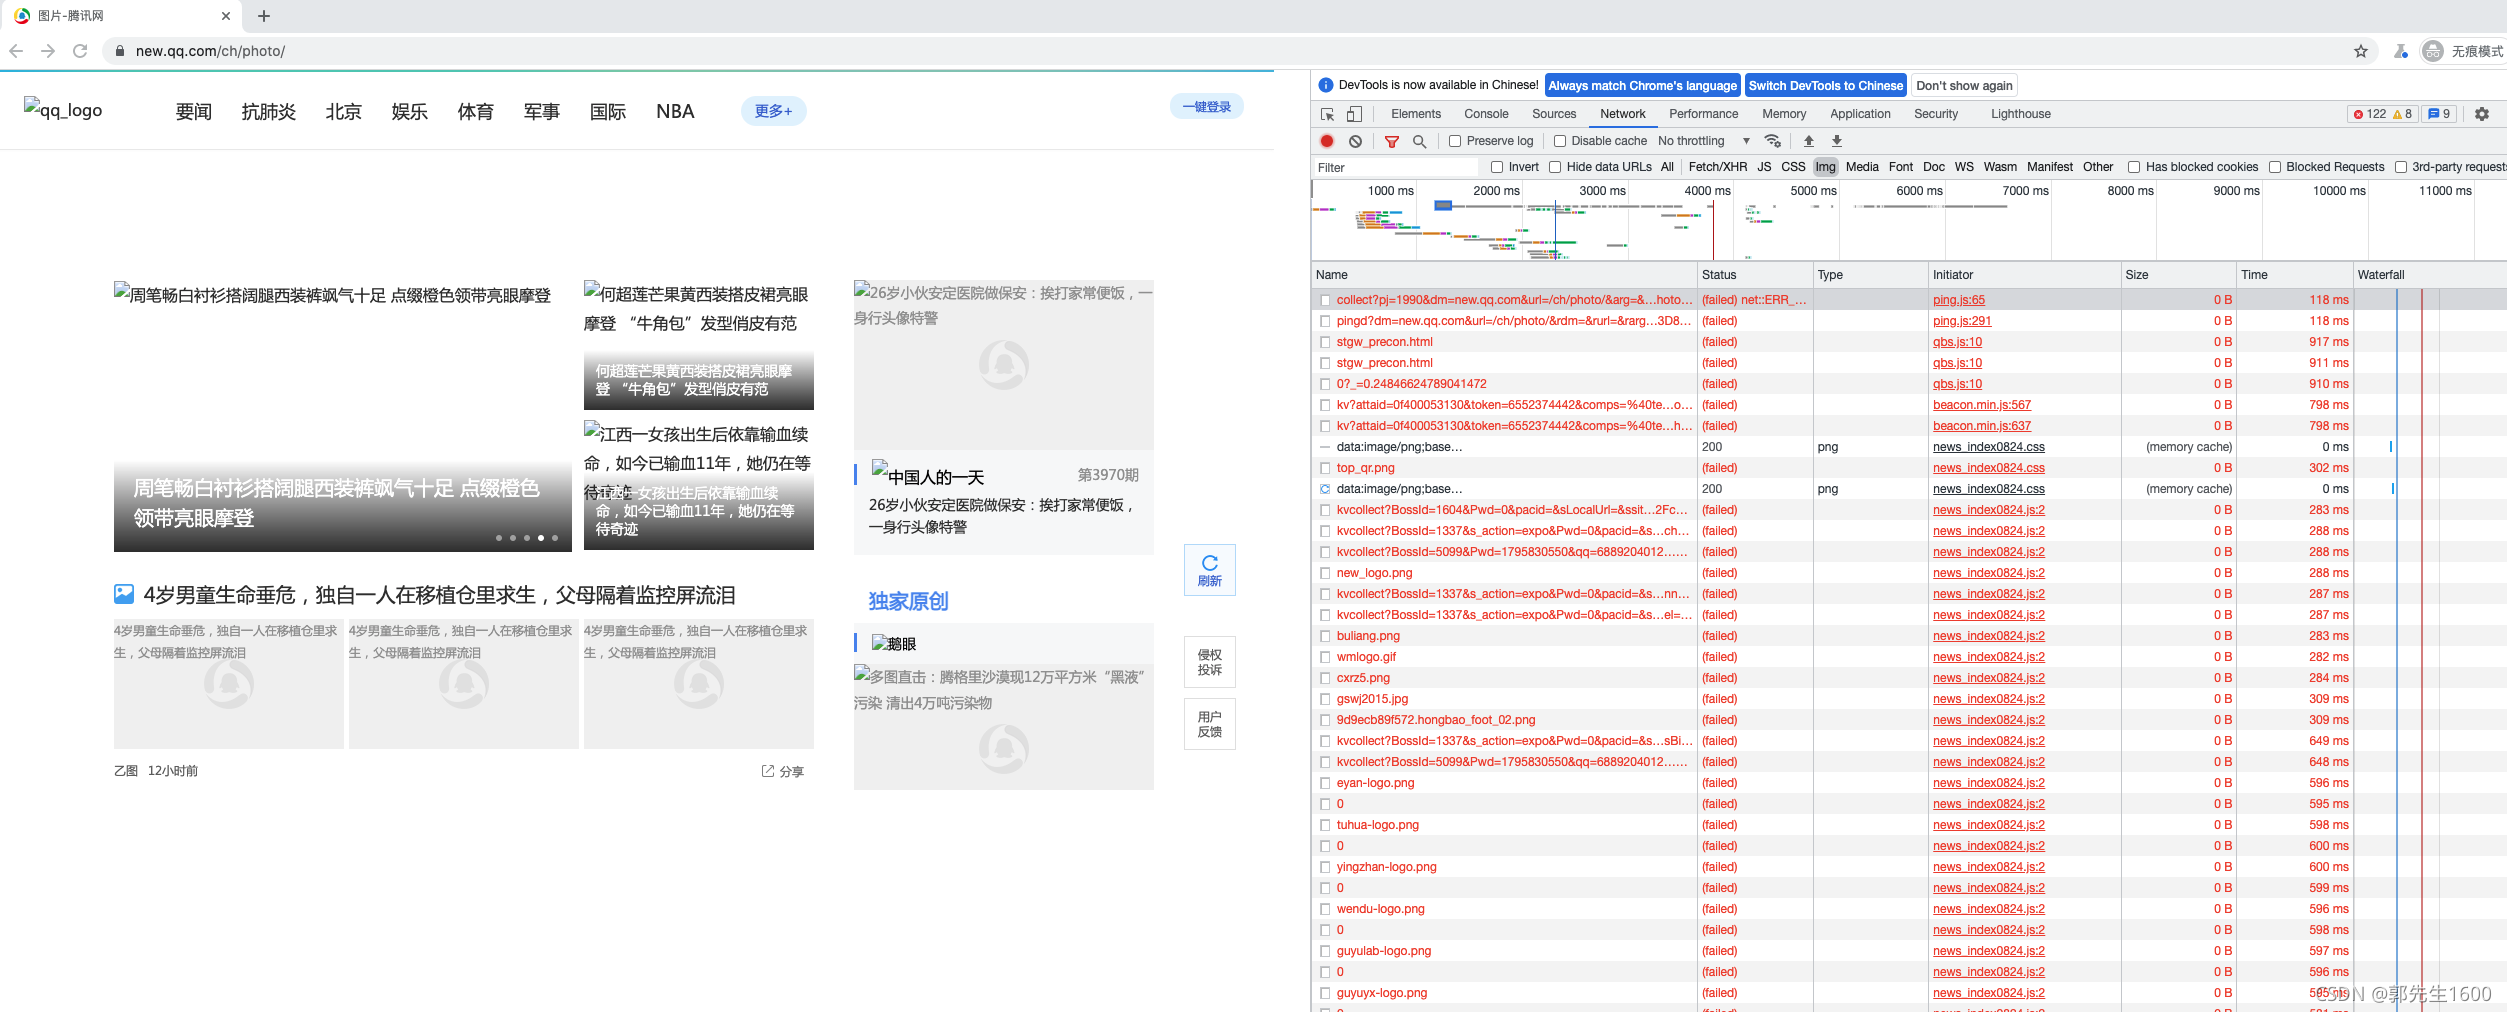Click the browser address bar URL
The height and width of the screenshot is (1012, 2507).
click(210, 51)
